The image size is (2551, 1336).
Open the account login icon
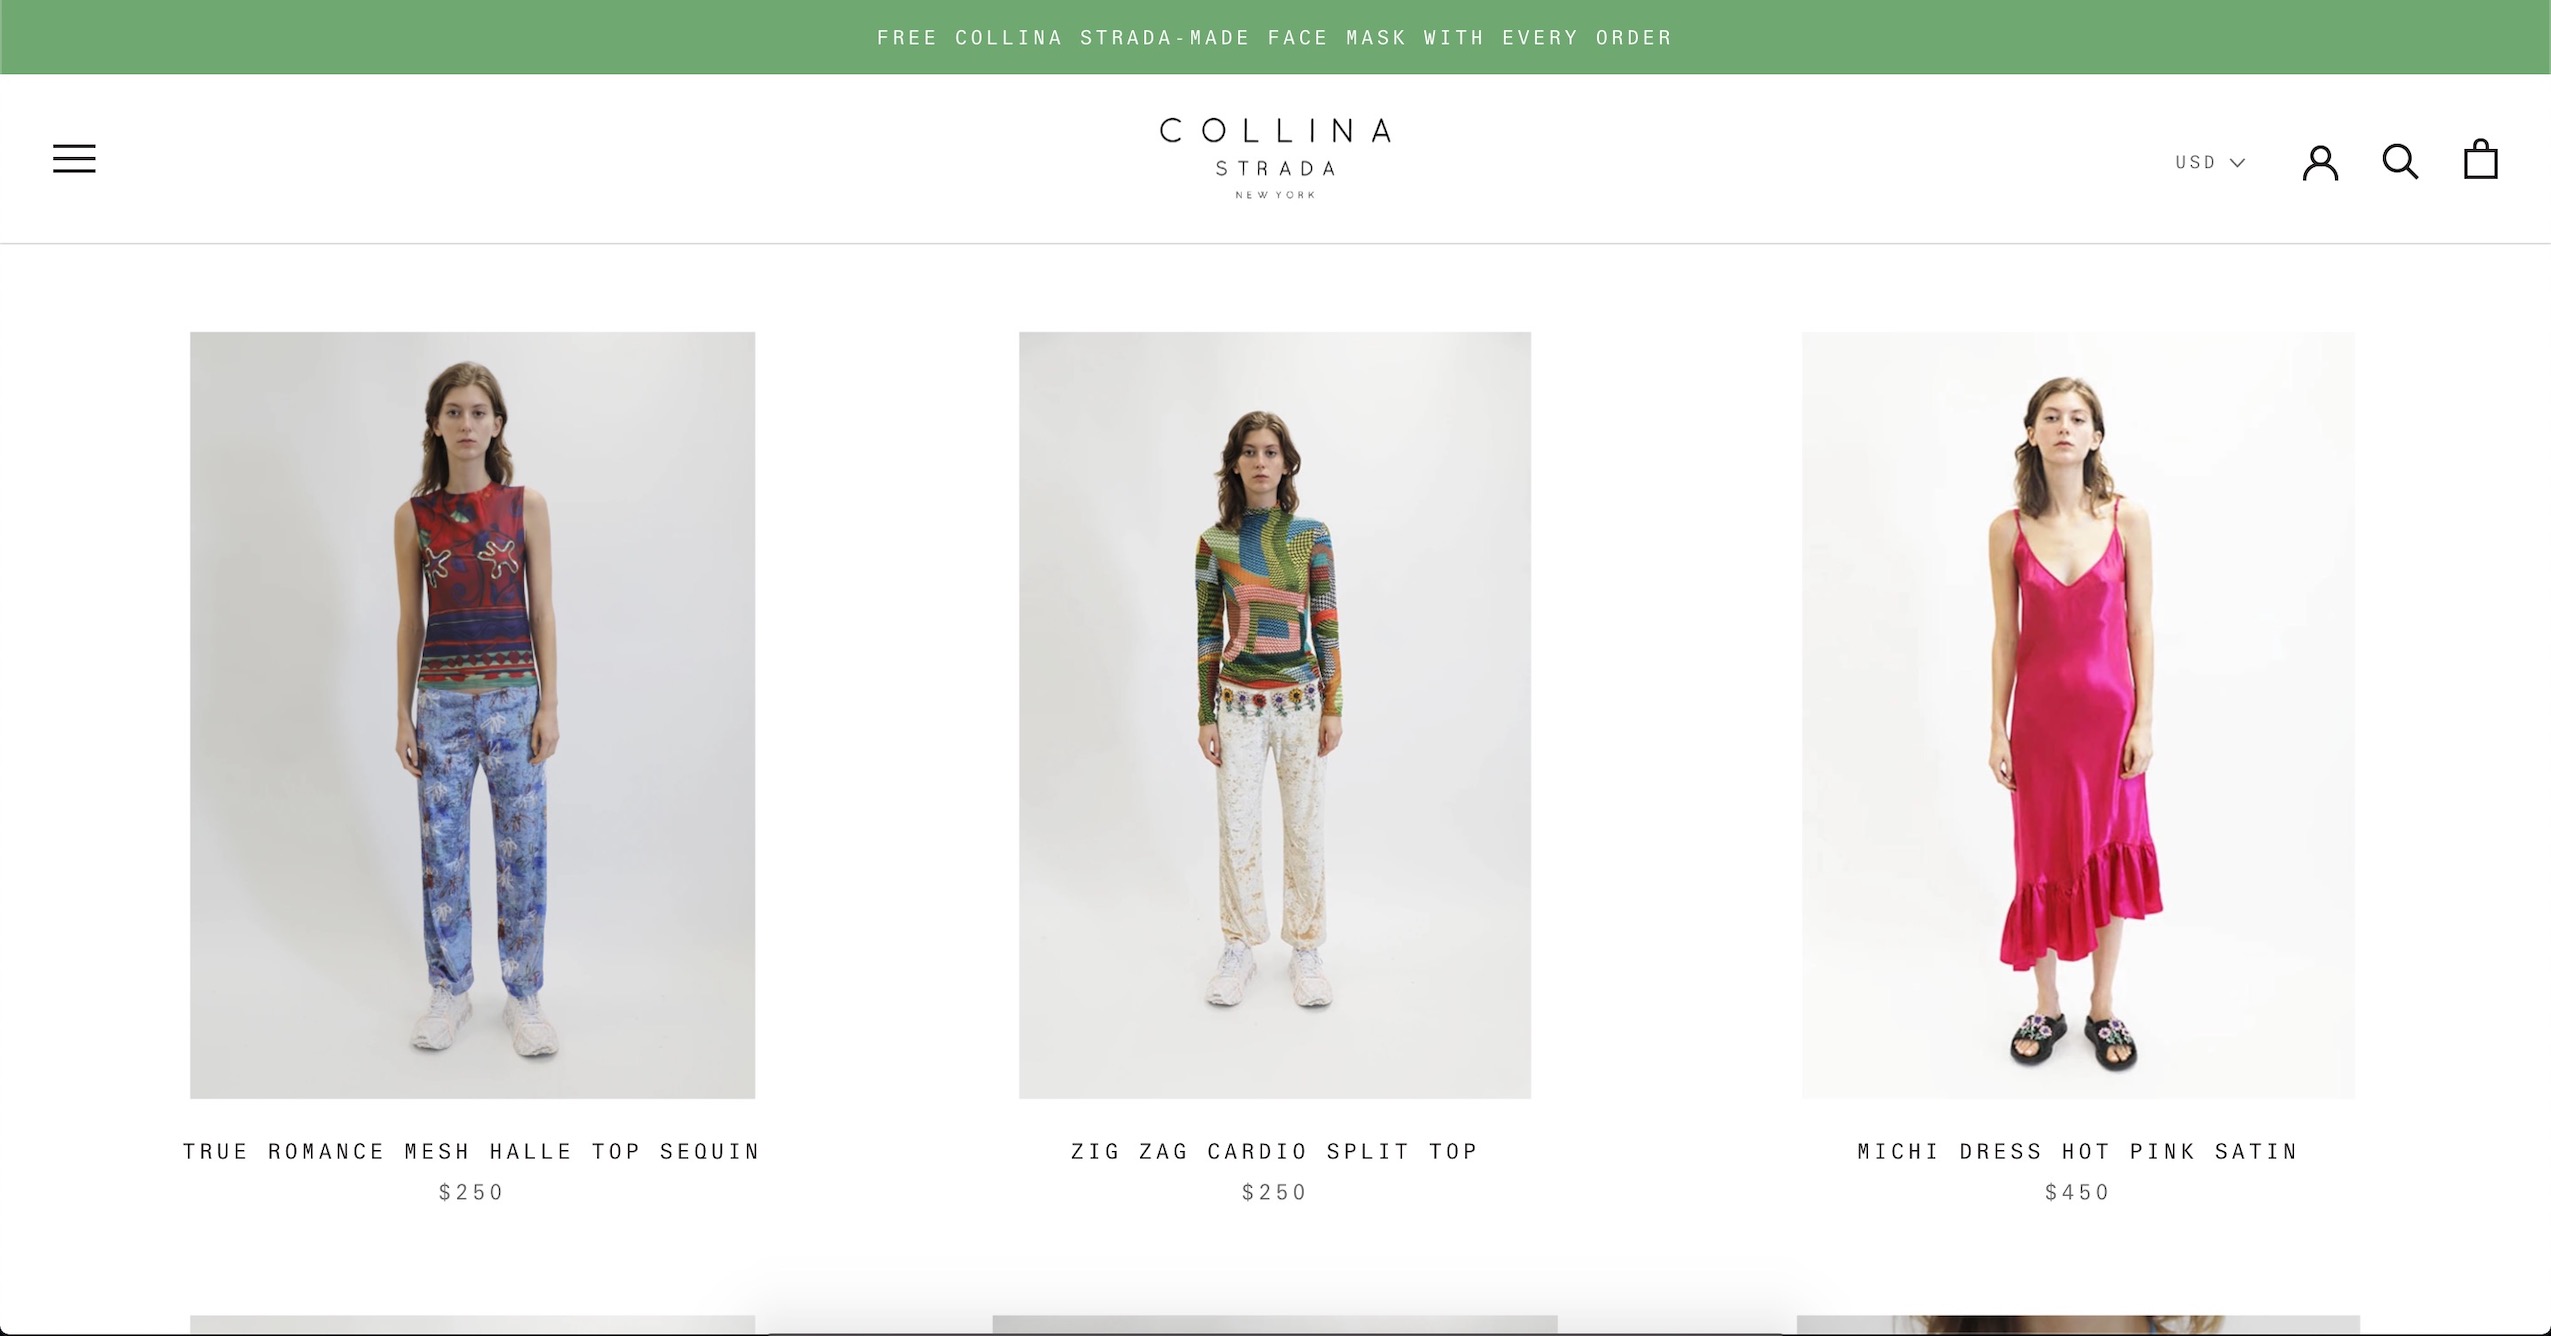click(x=2320, y=161)
